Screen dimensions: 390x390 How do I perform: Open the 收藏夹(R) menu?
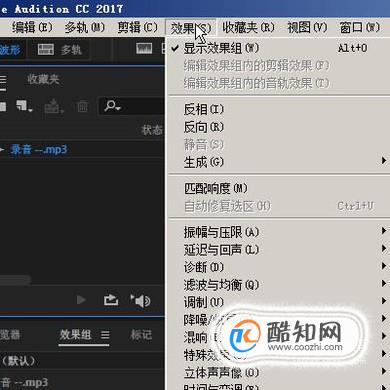point(248,27)
